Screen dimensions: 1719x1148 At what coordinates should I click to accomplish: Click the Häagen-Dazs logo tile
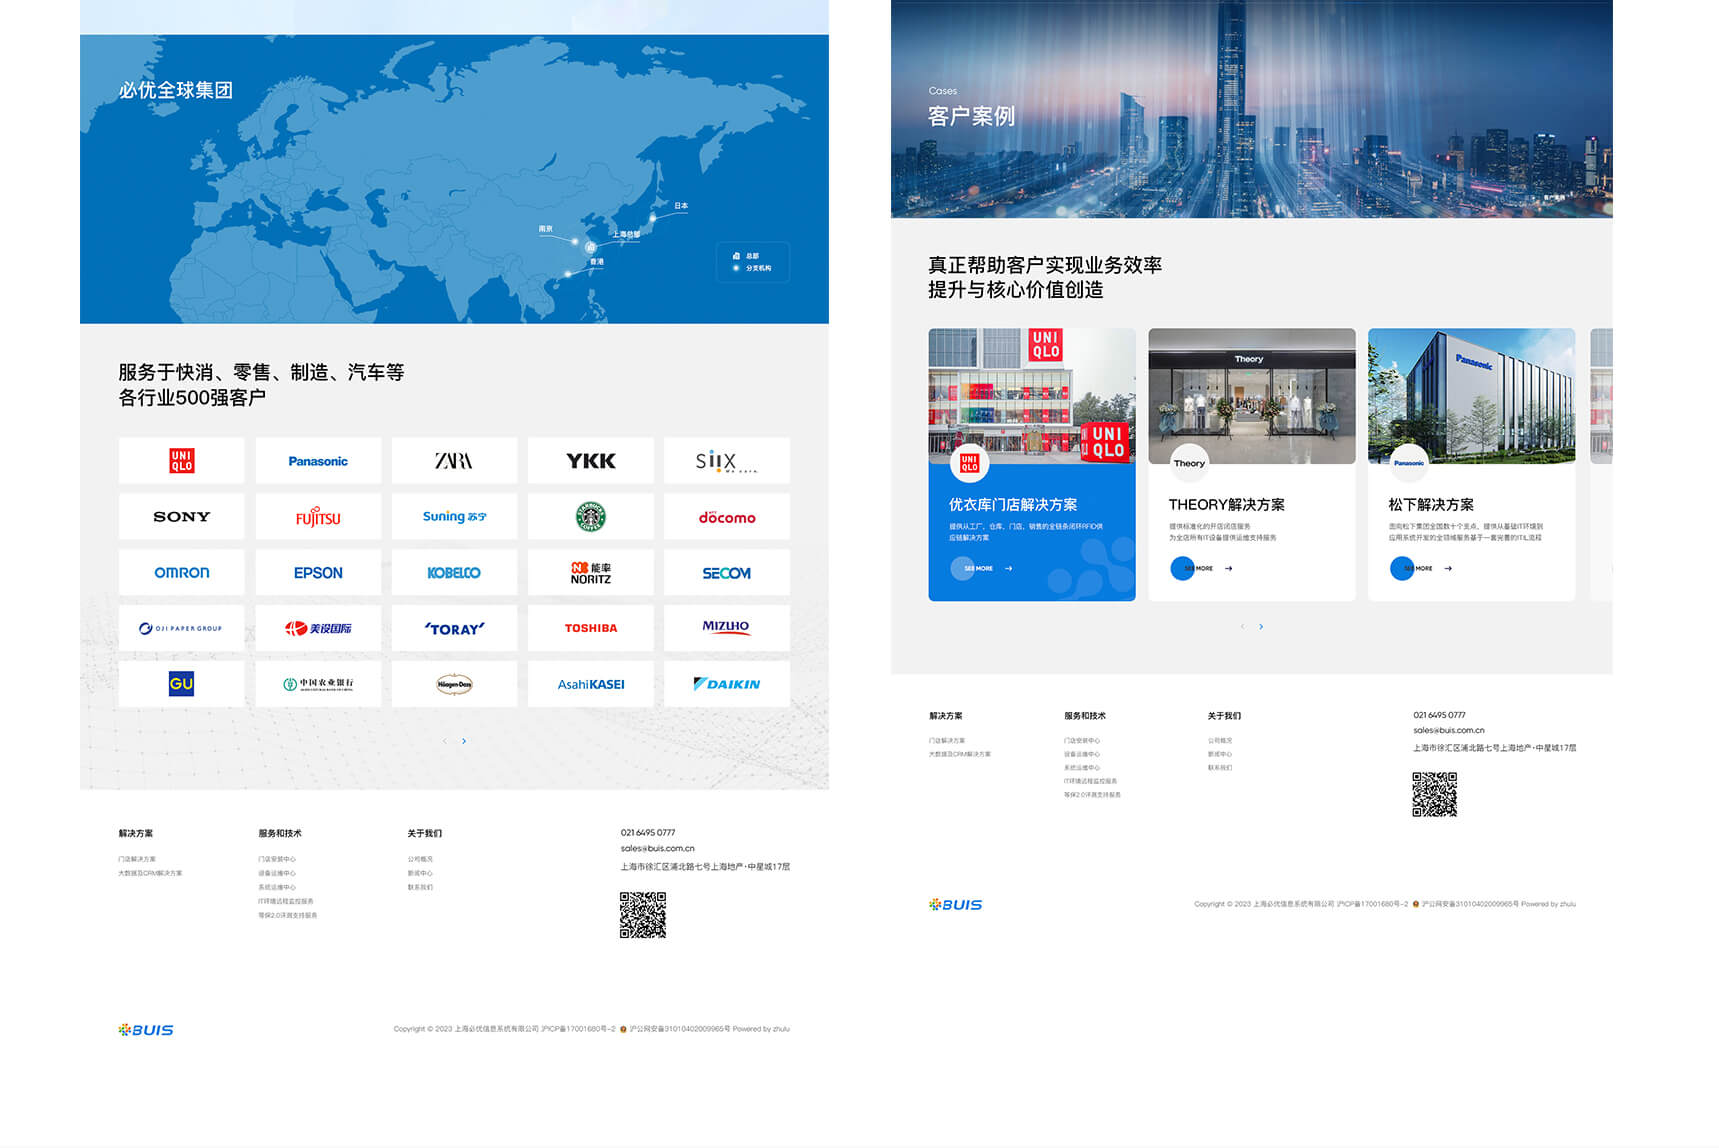(454, 684)
